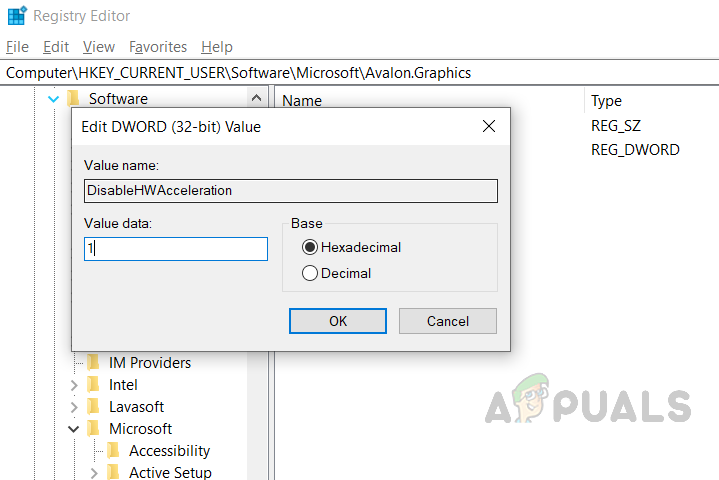
Task: Click the Lavasoft folder icon
Action: 94,406
